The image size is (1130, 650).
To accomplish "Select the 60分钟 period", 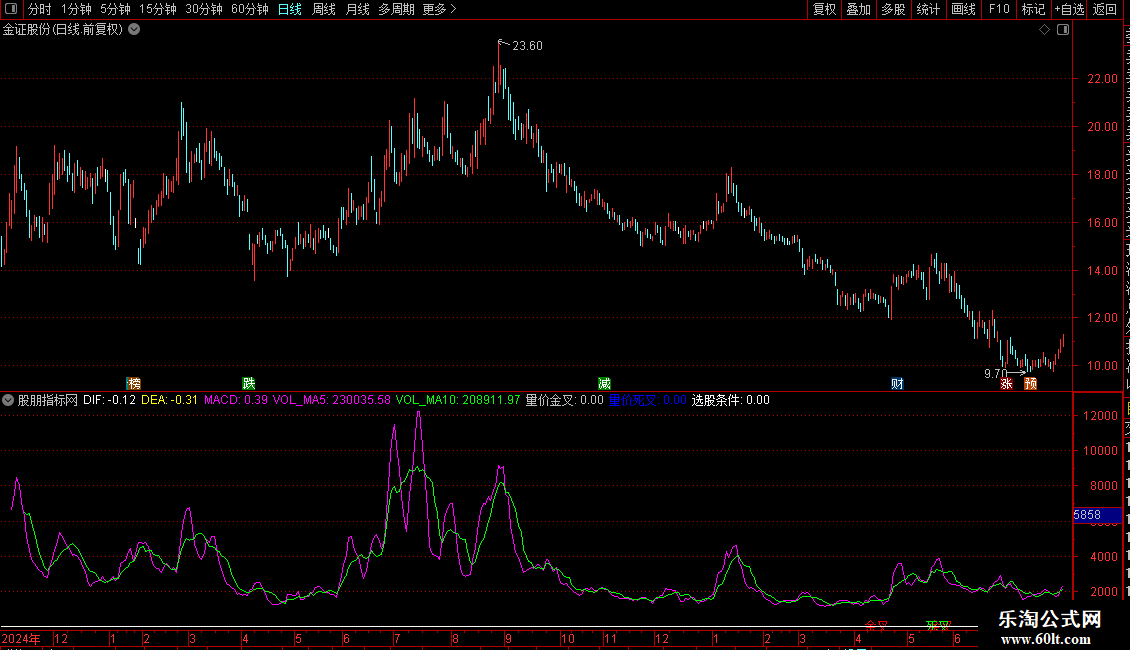I will pos(250,9).
